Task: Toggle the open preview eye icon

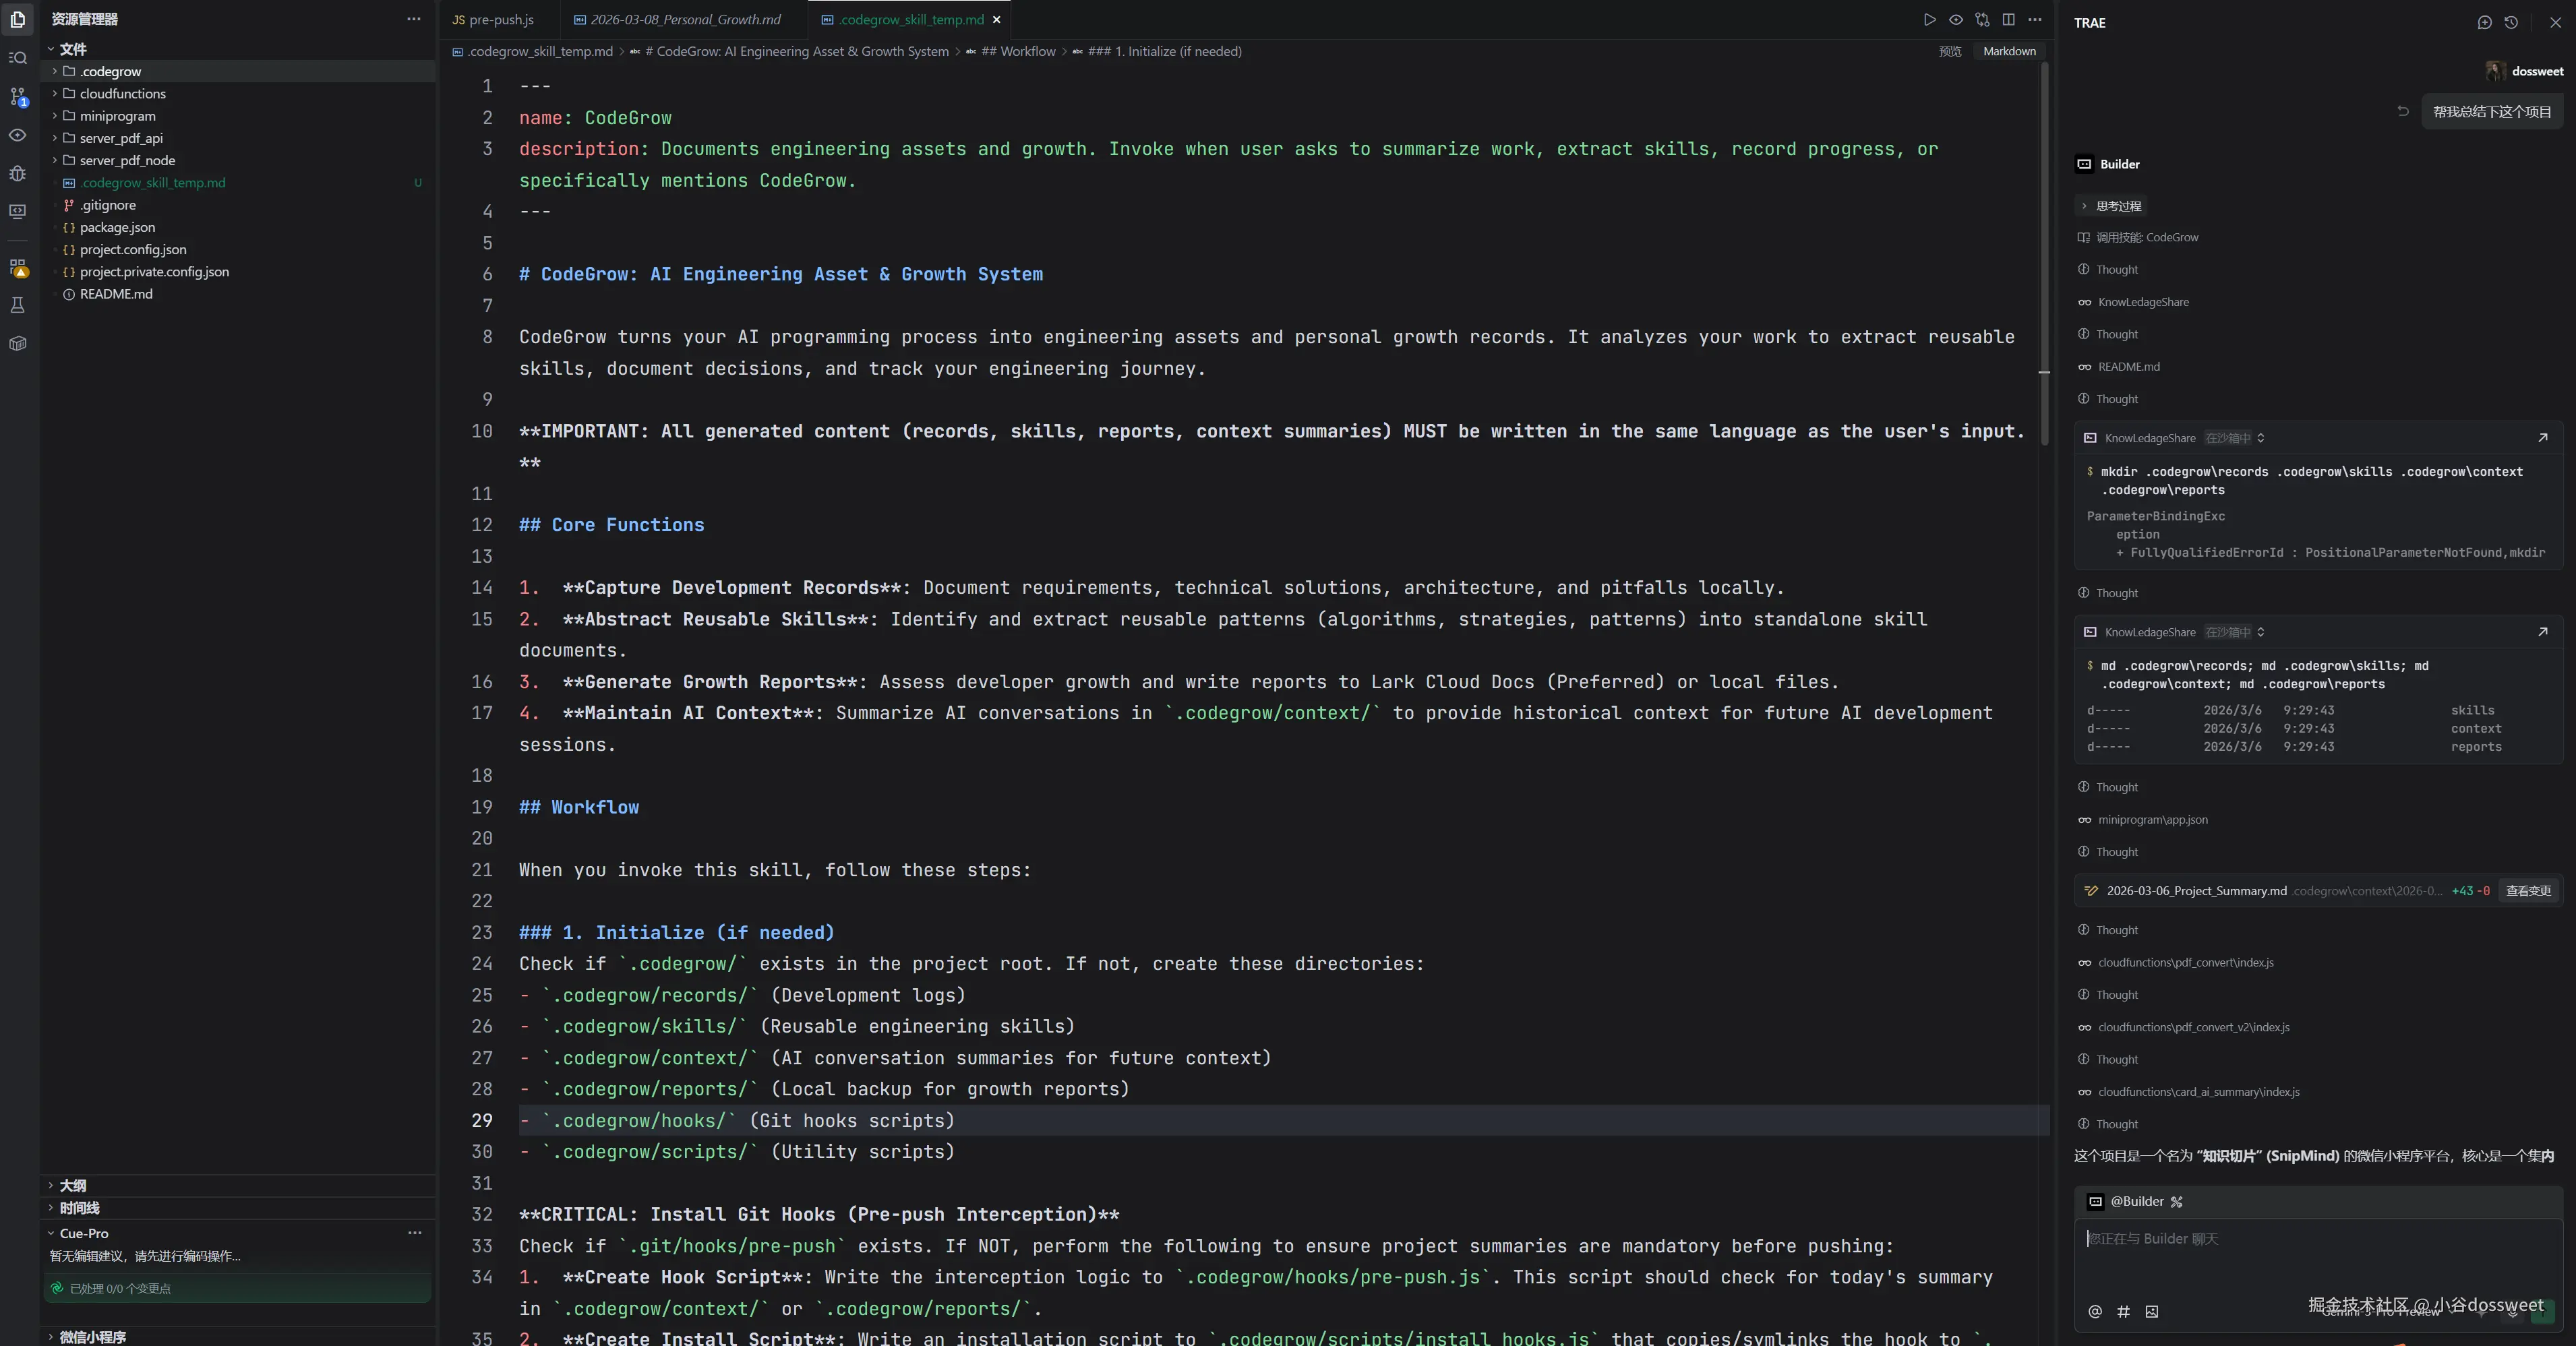Action: 1955,20
